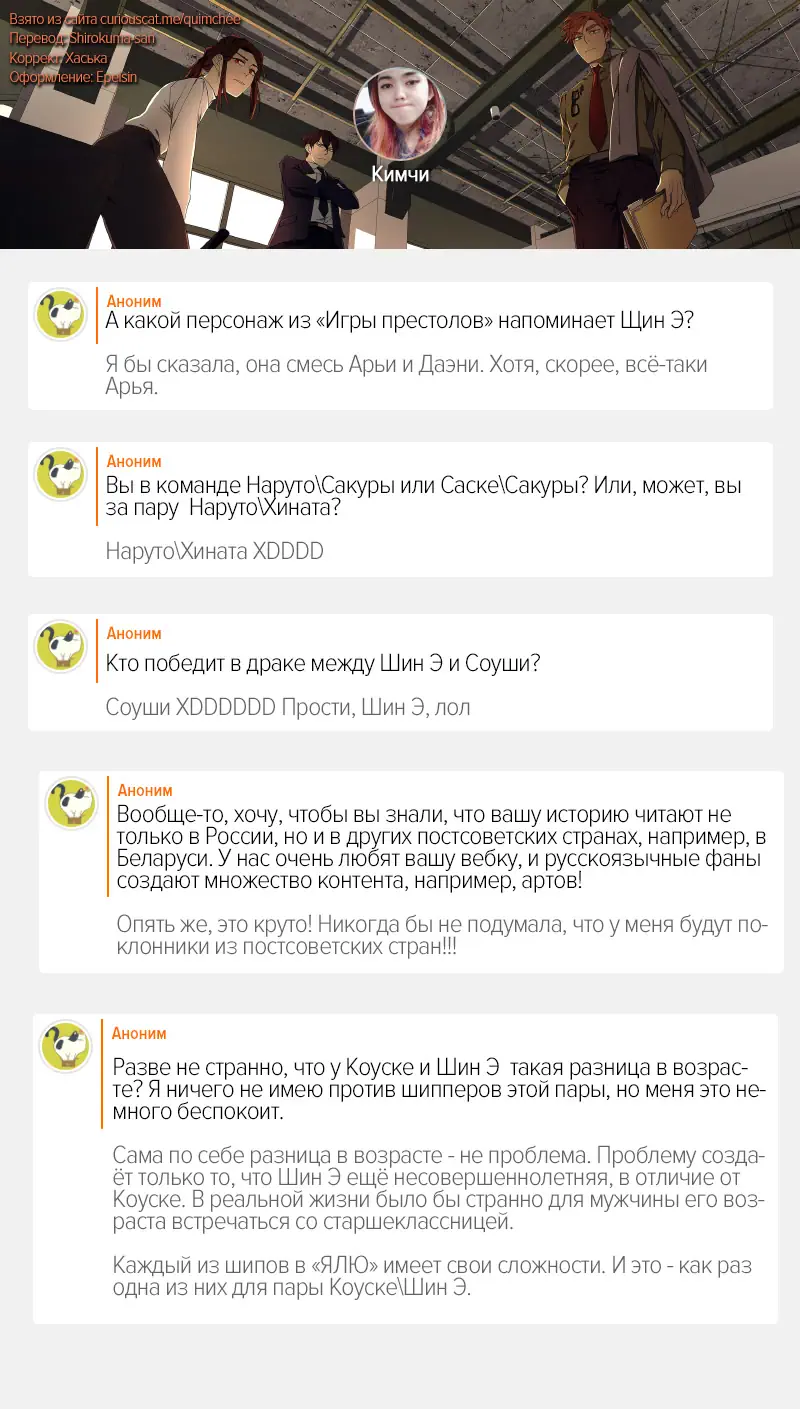Click the Кимчи username under the avatar
Image resolution: width=800 pixels, height=1409 pixels.
pos(400,174)
